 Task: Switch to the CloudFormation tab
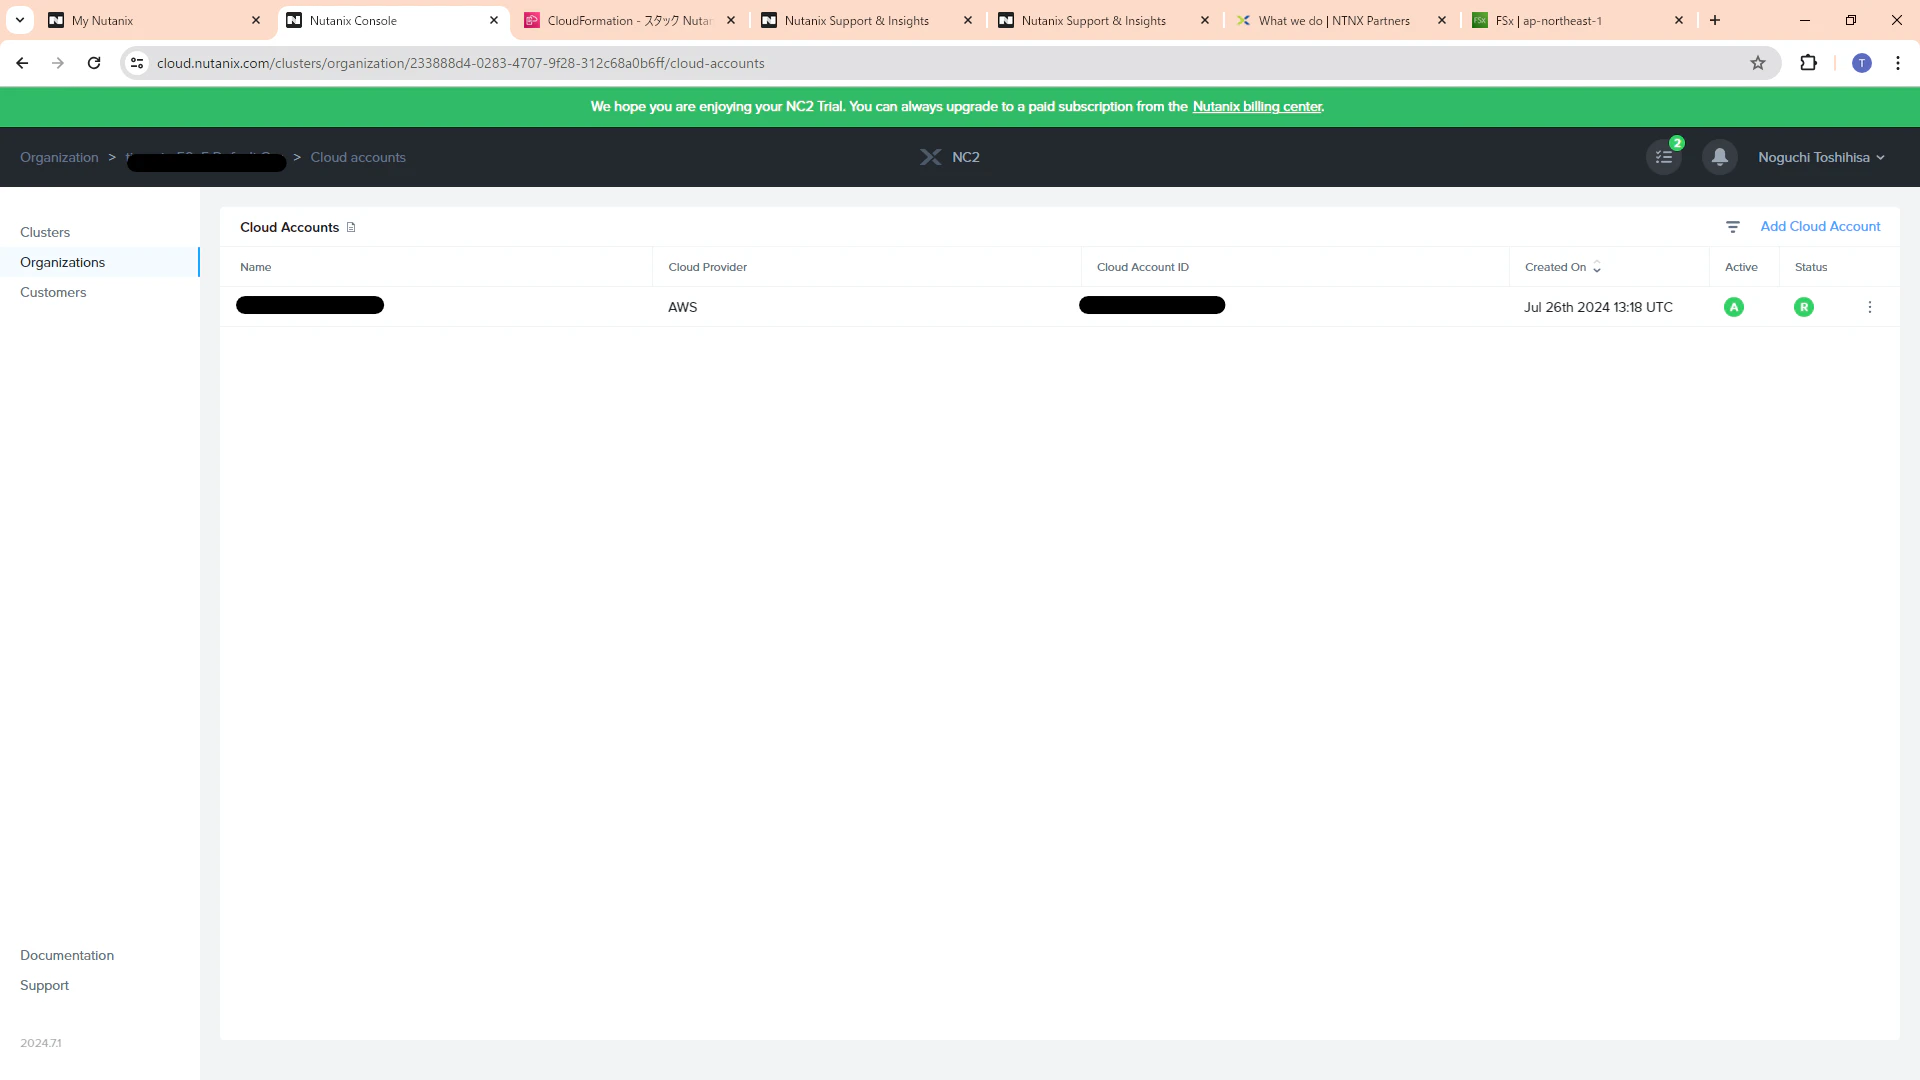pyautogui.click(x=630, y=20)
